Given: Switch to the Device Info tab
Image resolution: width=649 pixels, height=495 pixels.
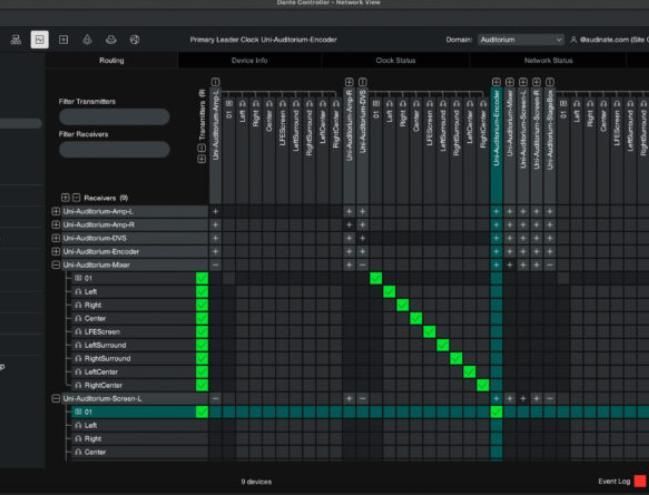Looking at the screenshot, I should coord(249,61).
